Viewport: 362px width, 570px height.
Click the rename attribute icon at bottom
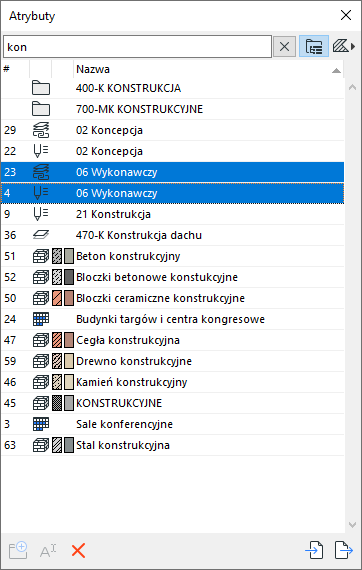(x=48, y=551)
